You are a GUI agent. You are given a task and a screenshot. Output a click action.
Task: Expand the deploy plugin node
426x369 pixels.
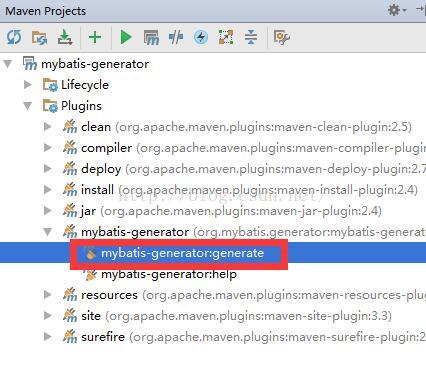48,169
